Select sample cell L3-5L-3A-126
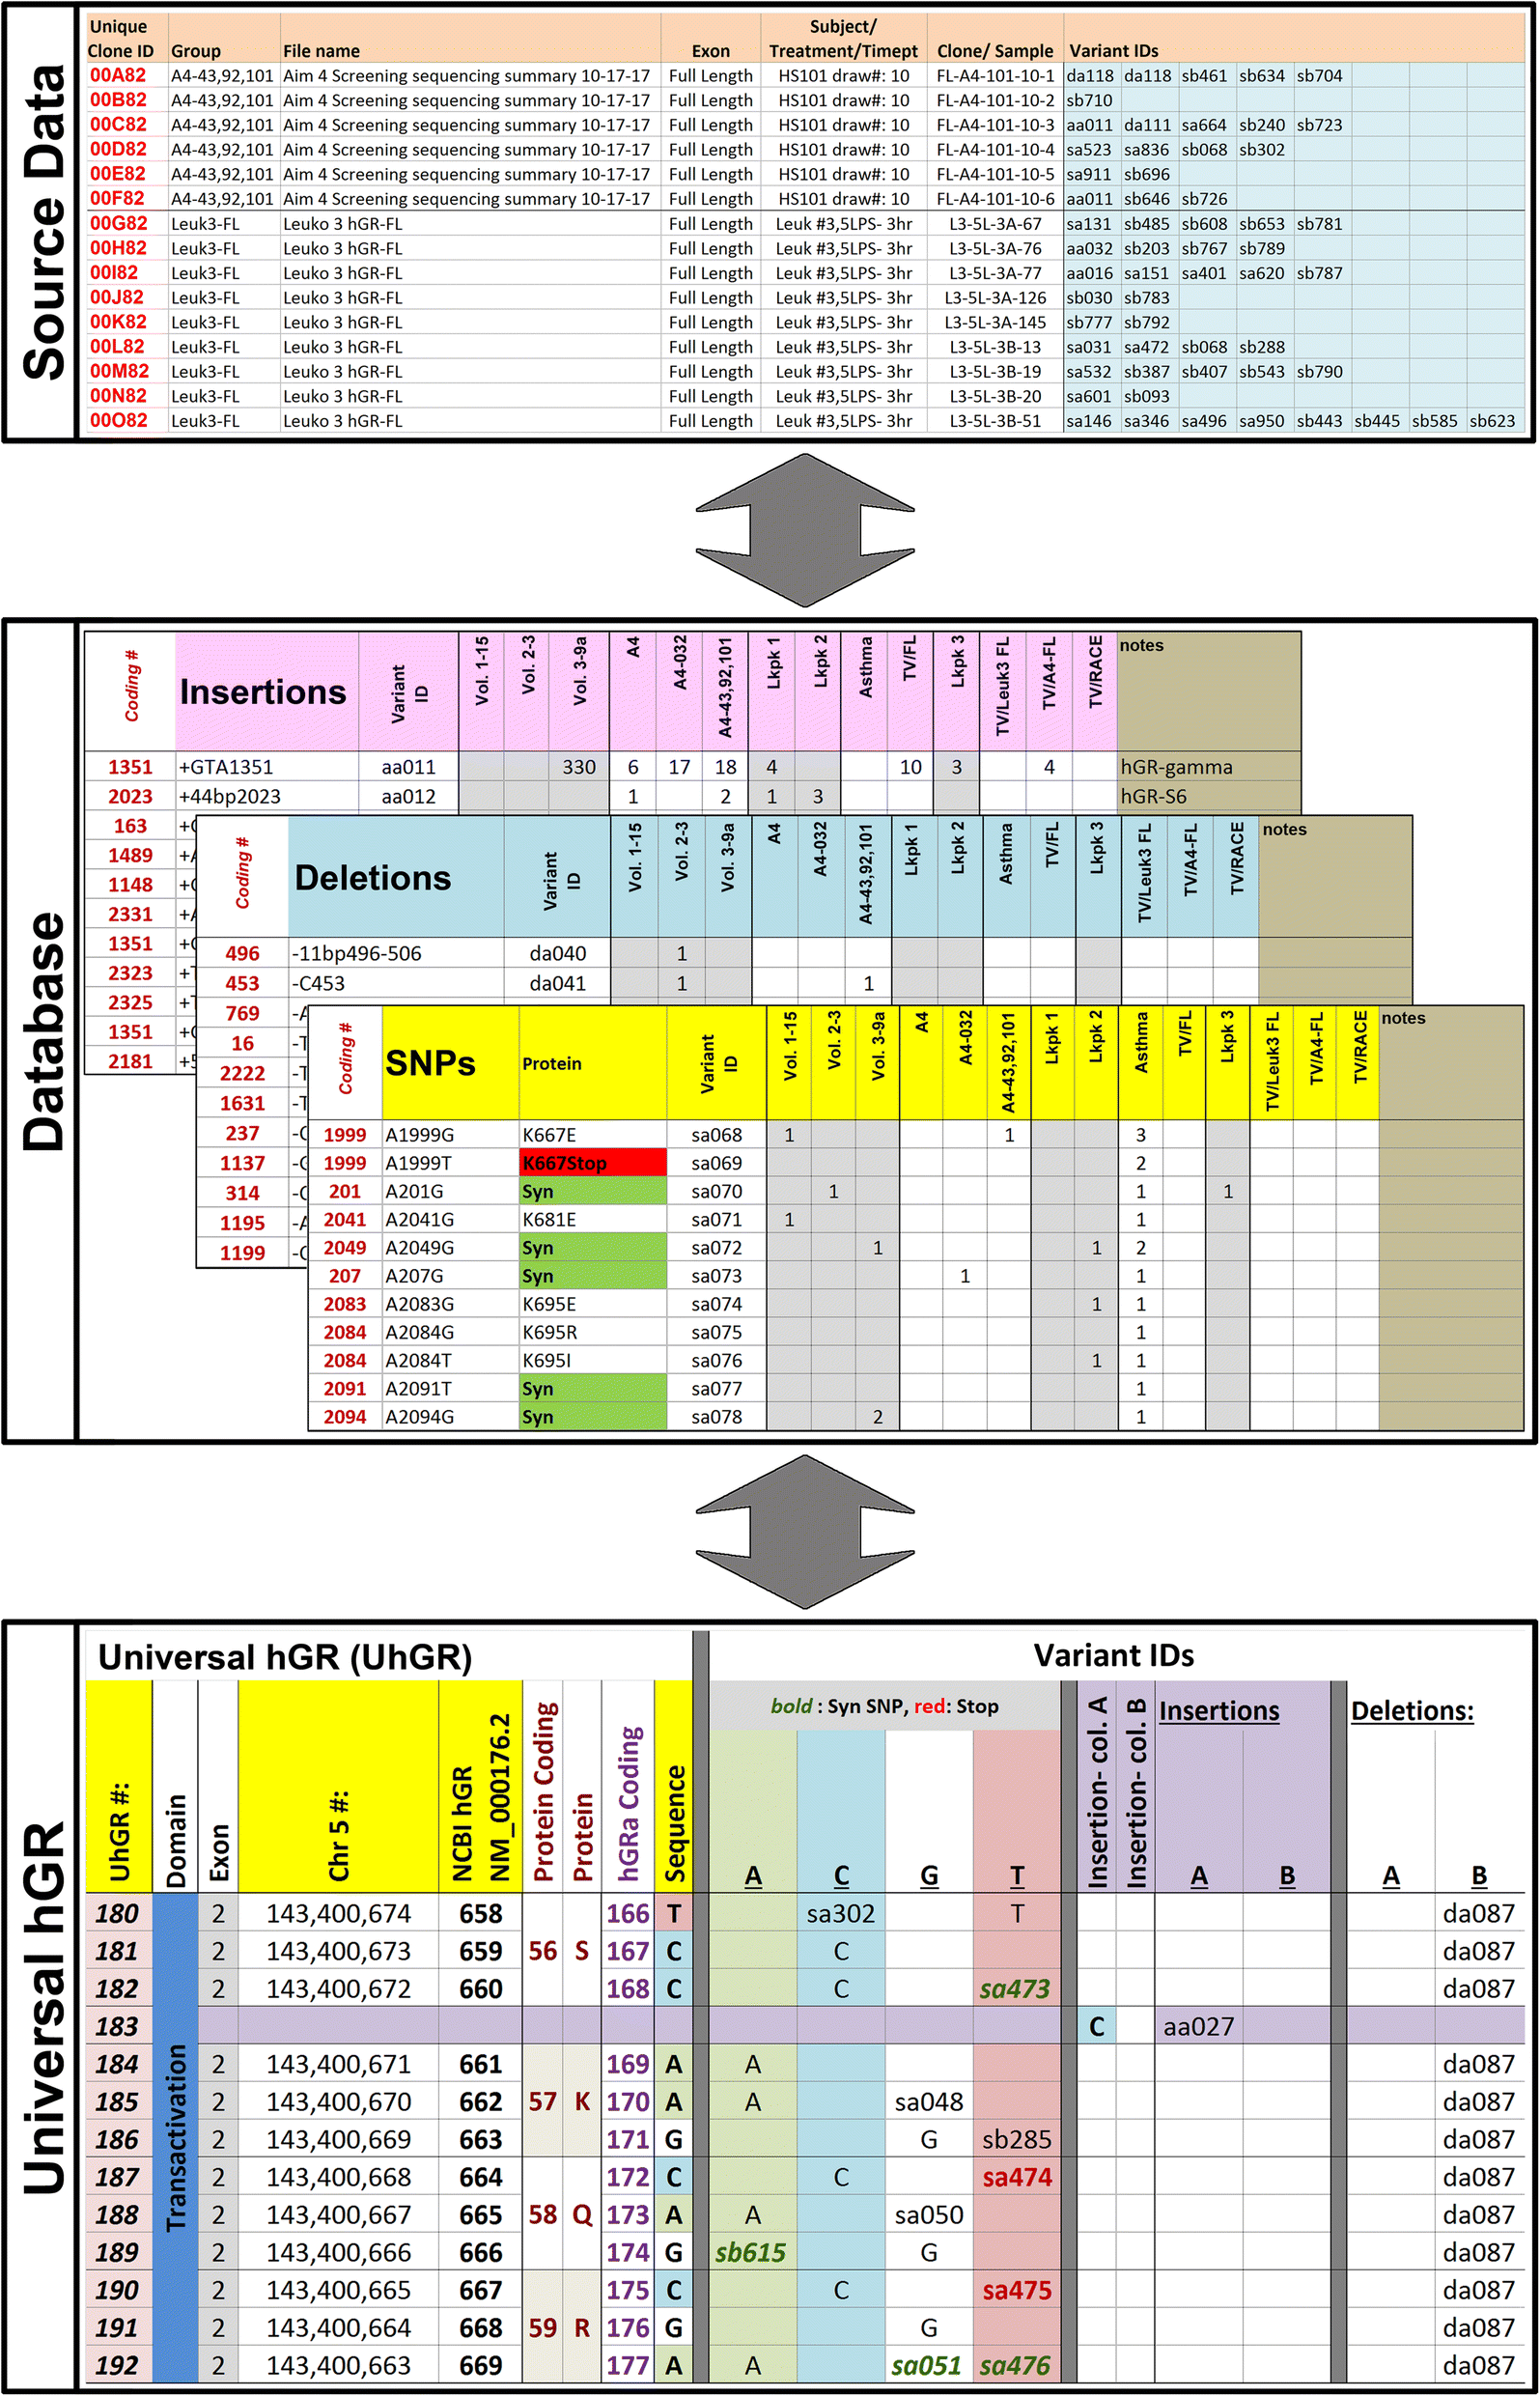The image size is (1540, 2396). pyautogui.click(x=995, y=297)
